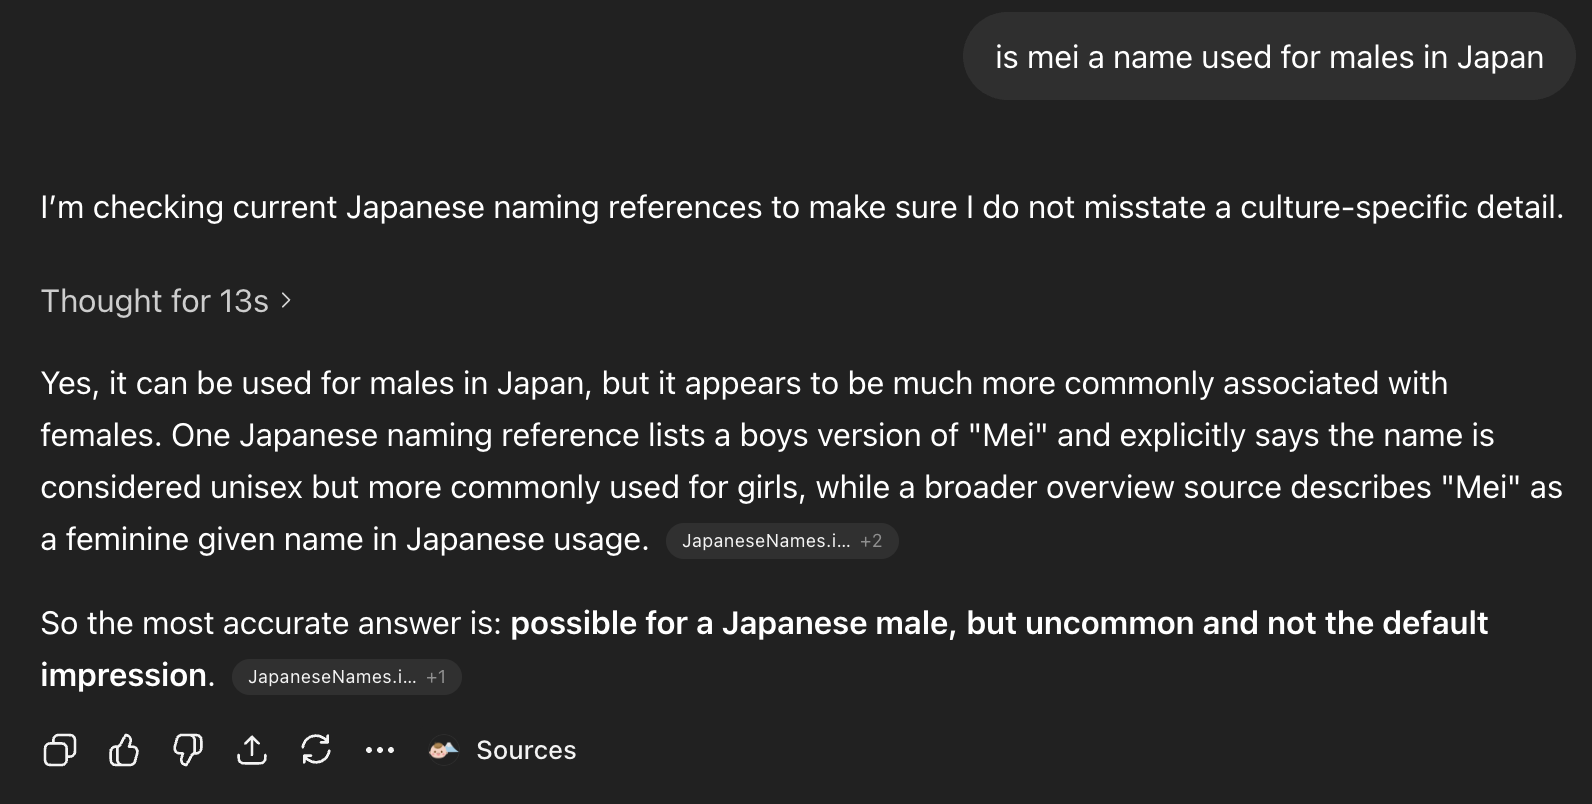Open the three-dot more options menu
1592x804 pixels.
pyautogui.click(x=380, y=750)
